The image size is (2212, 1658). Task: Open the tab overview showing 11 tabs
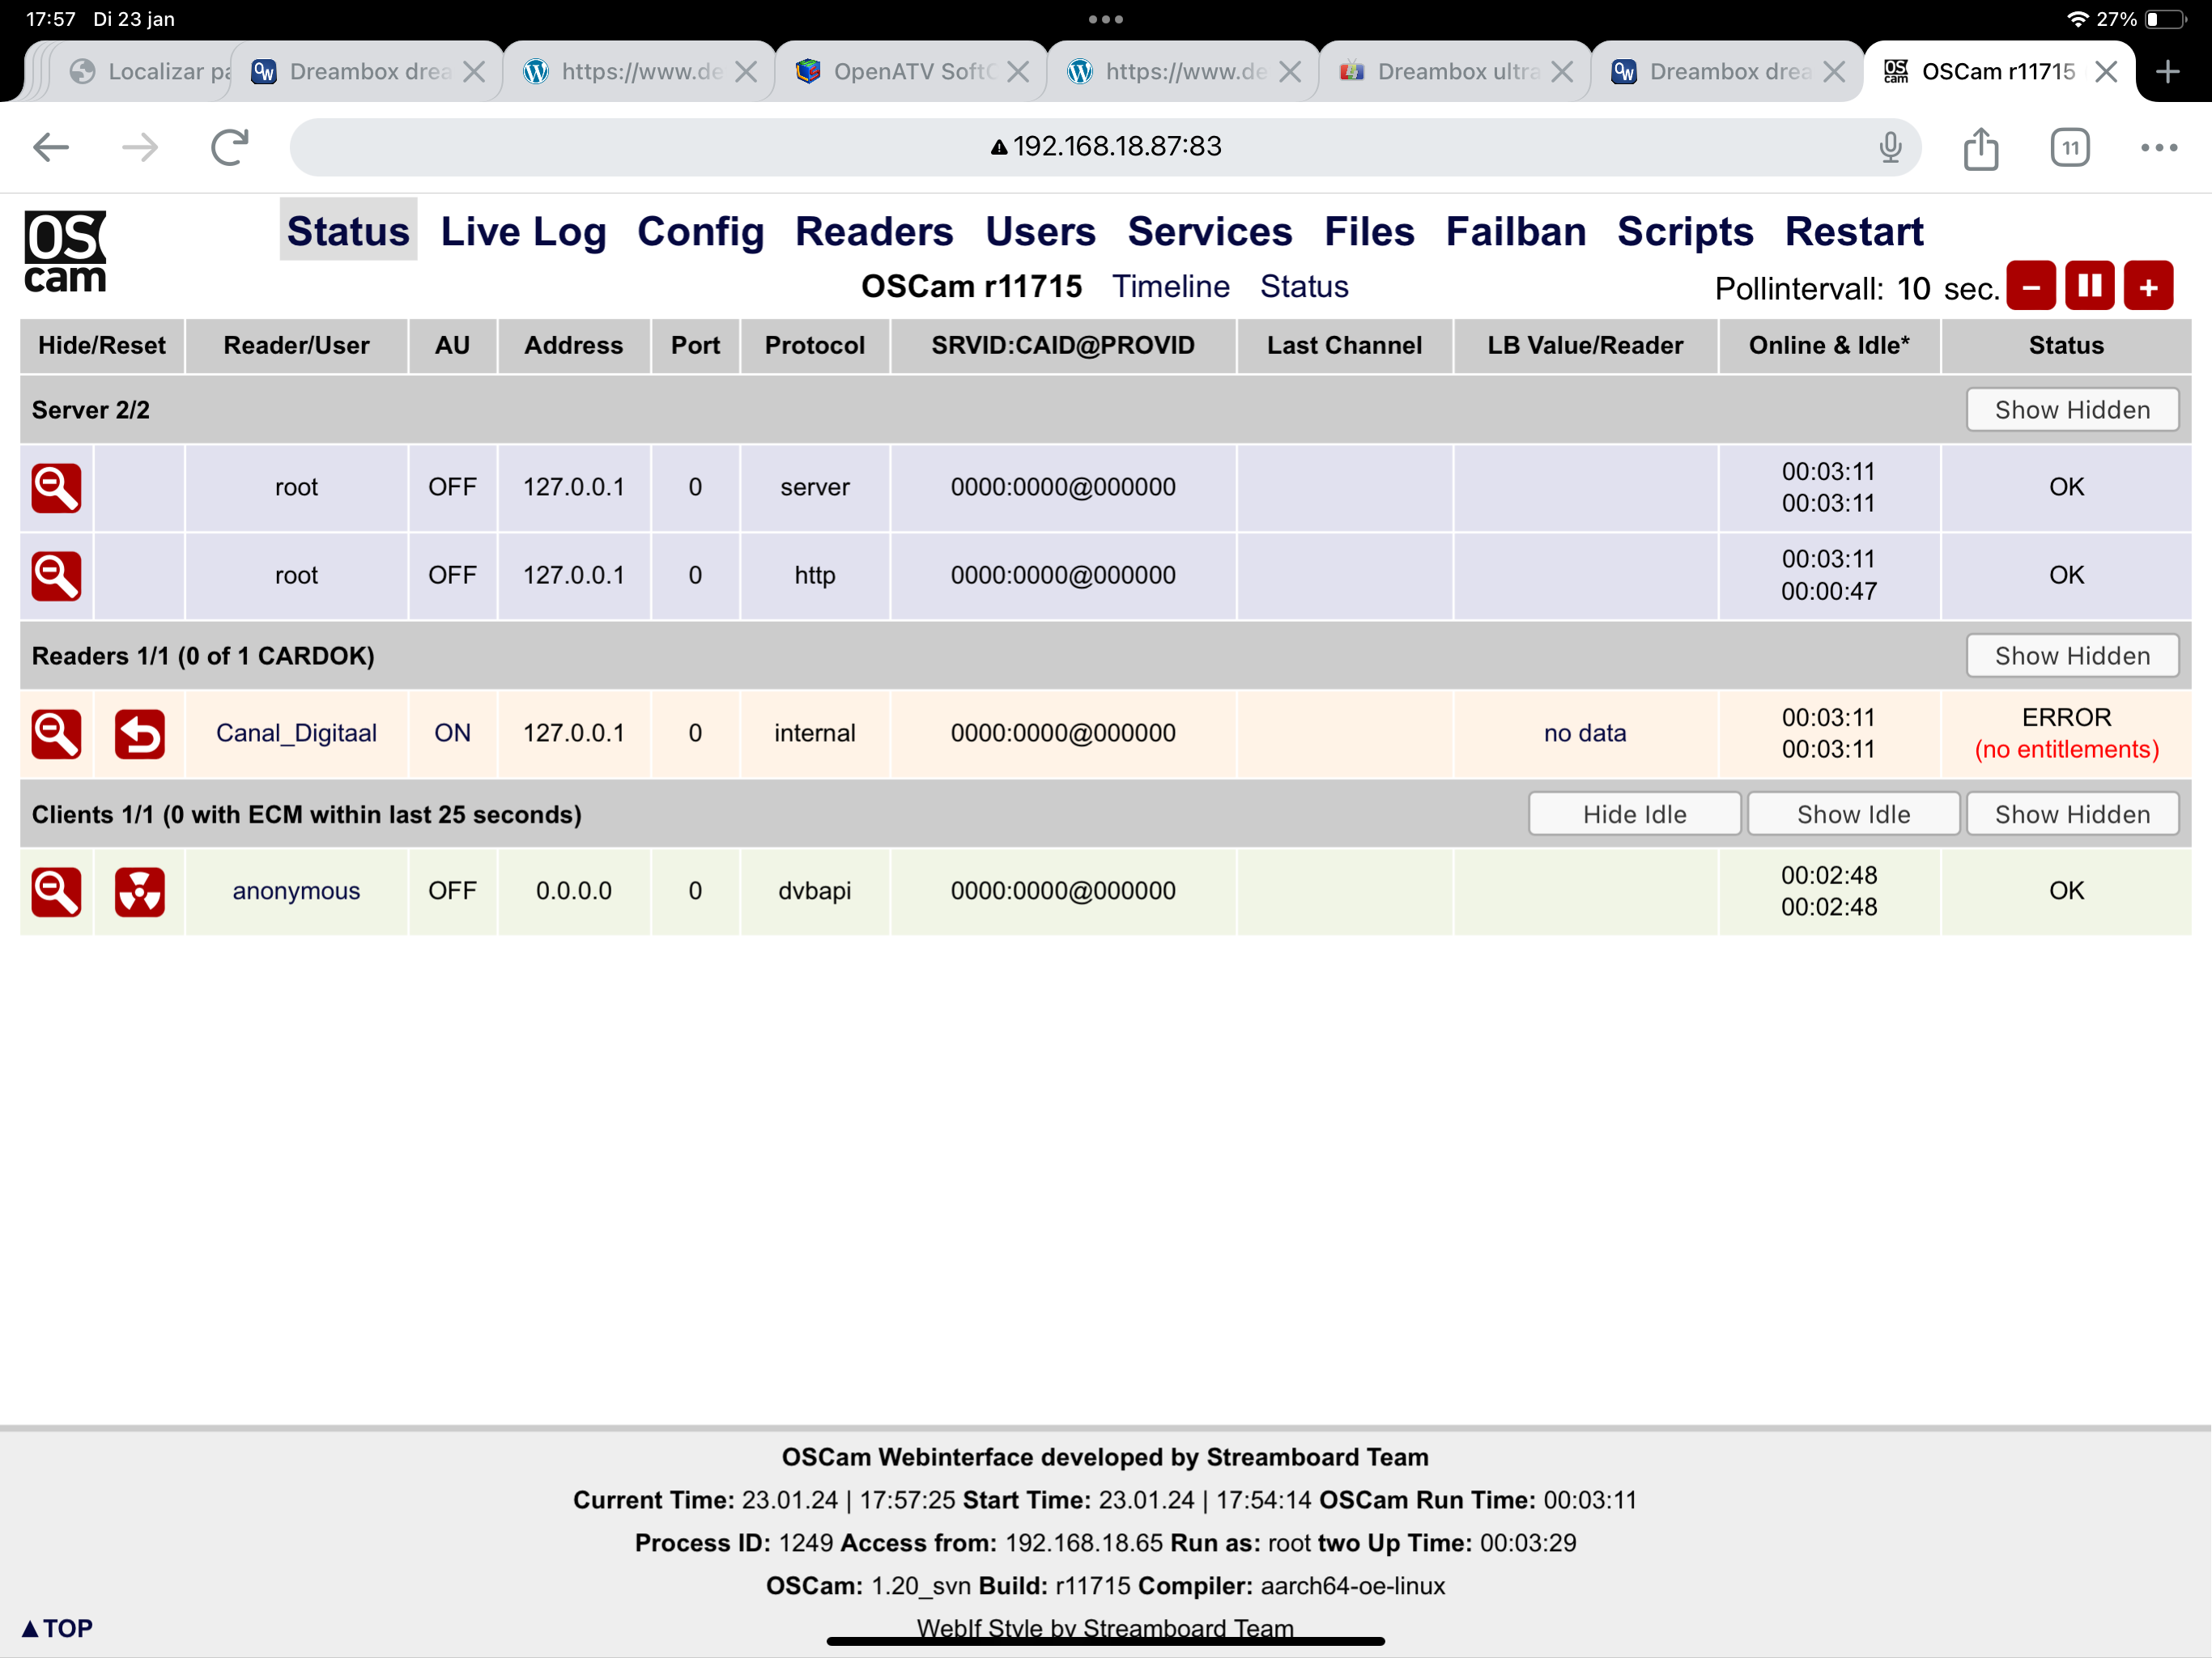pyautogui.click(x=2070, y=148)
